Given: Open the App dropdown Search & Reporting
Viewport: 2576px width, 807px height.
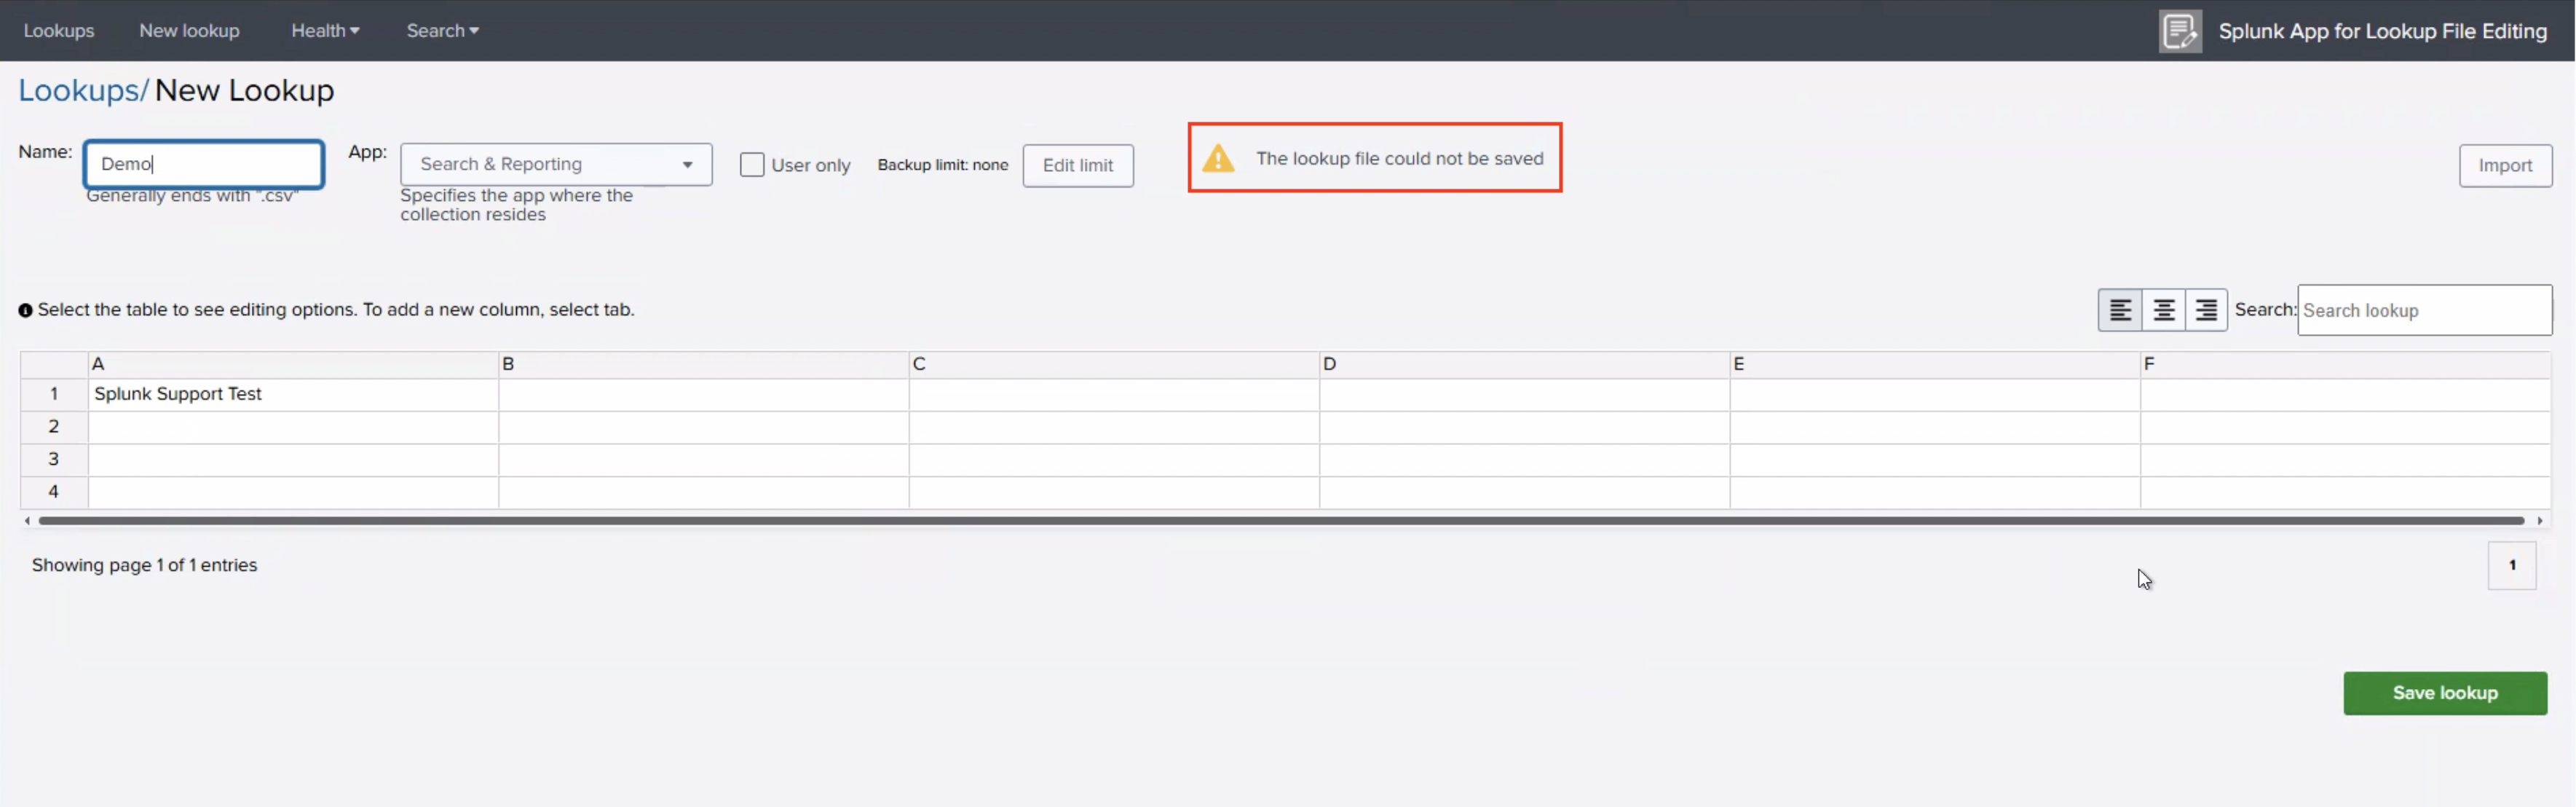Looking at the screenshot, I should pos(556,164).
